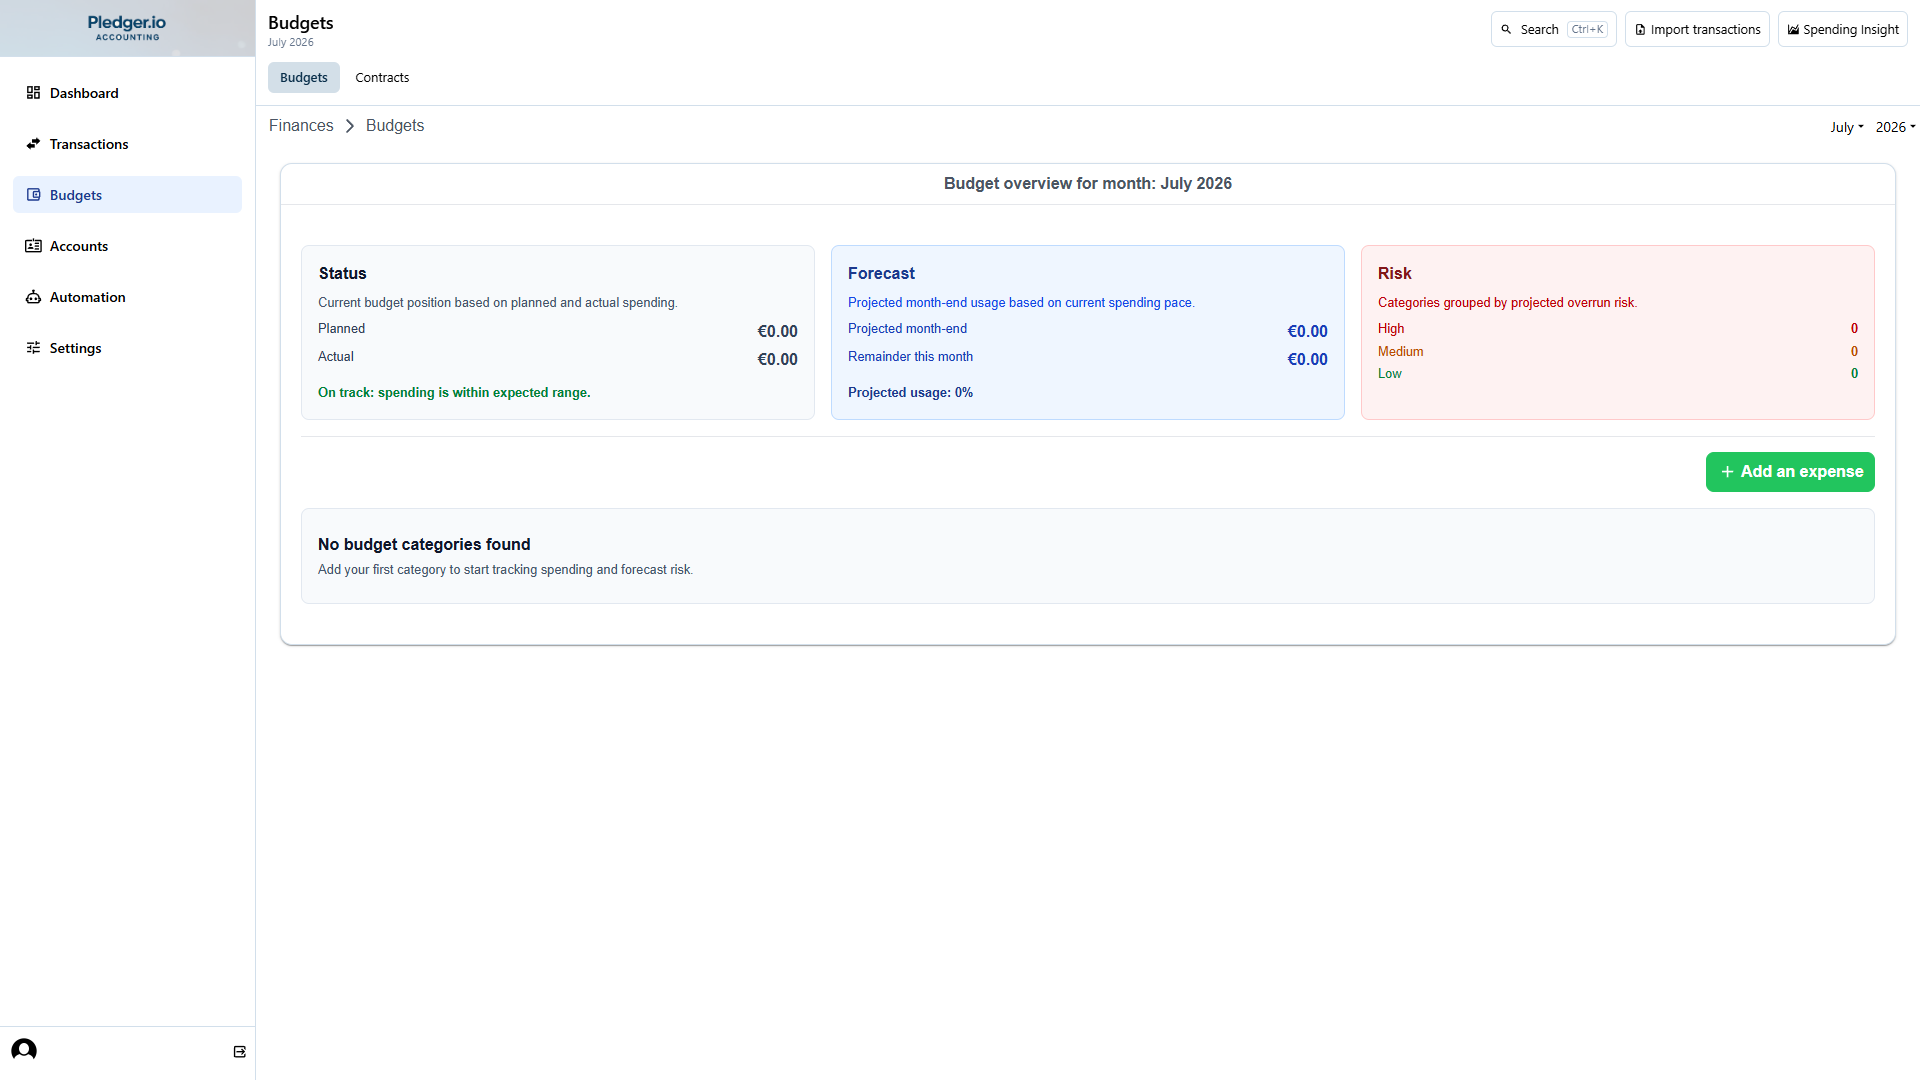Click the Accounts card icon
The height and width of the screenshot is (1080, 1920).
click(33, 246)
